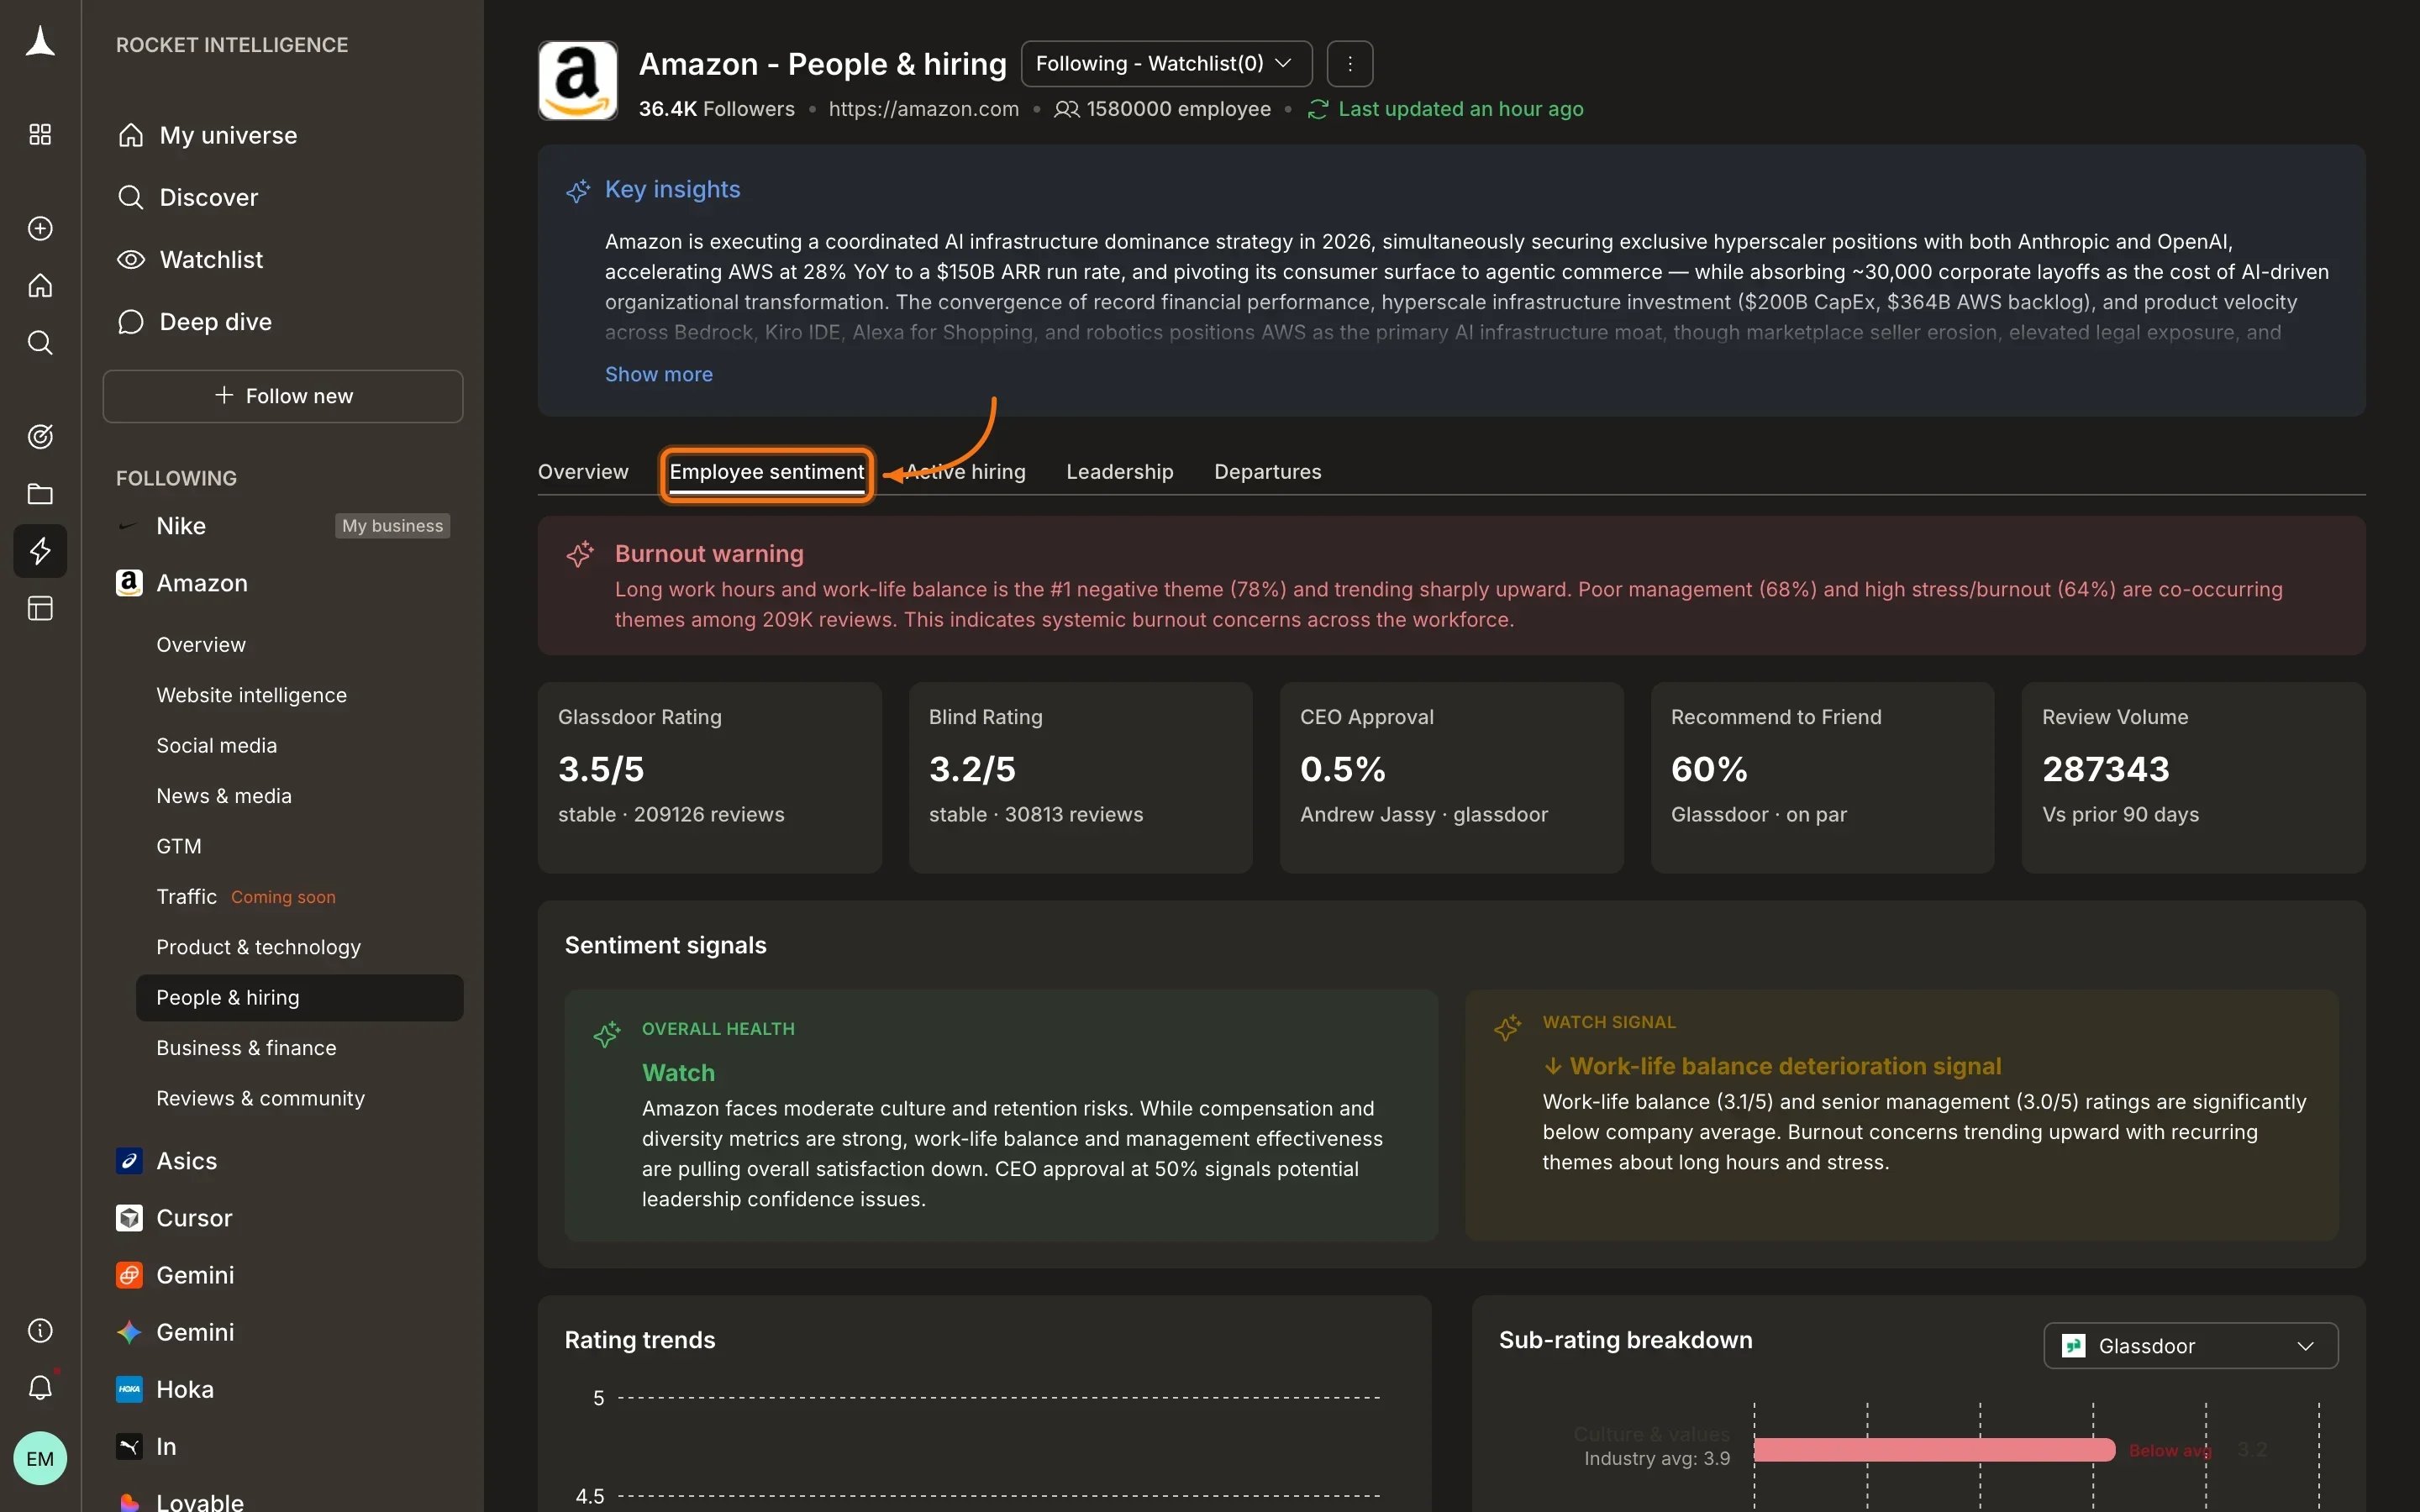Click the home icon in the left rail

pyautogui.click(x=40, y=286)
